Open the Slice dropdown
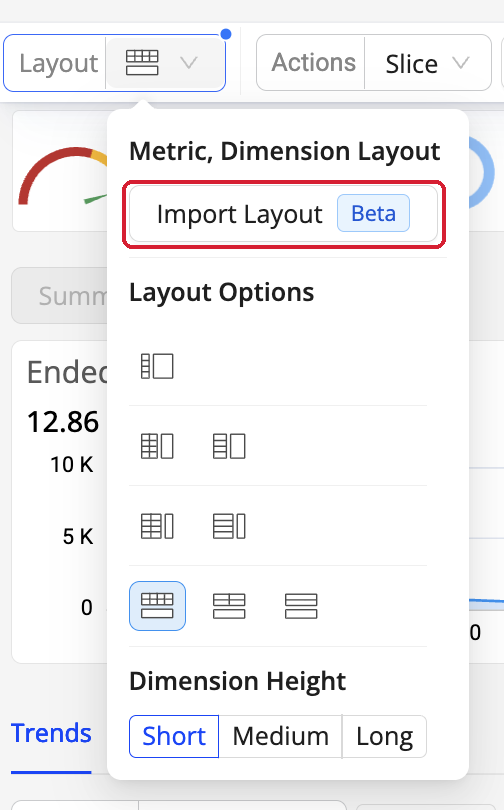The image size is (504, 810). pyautogui.click(x=428, y=63)
